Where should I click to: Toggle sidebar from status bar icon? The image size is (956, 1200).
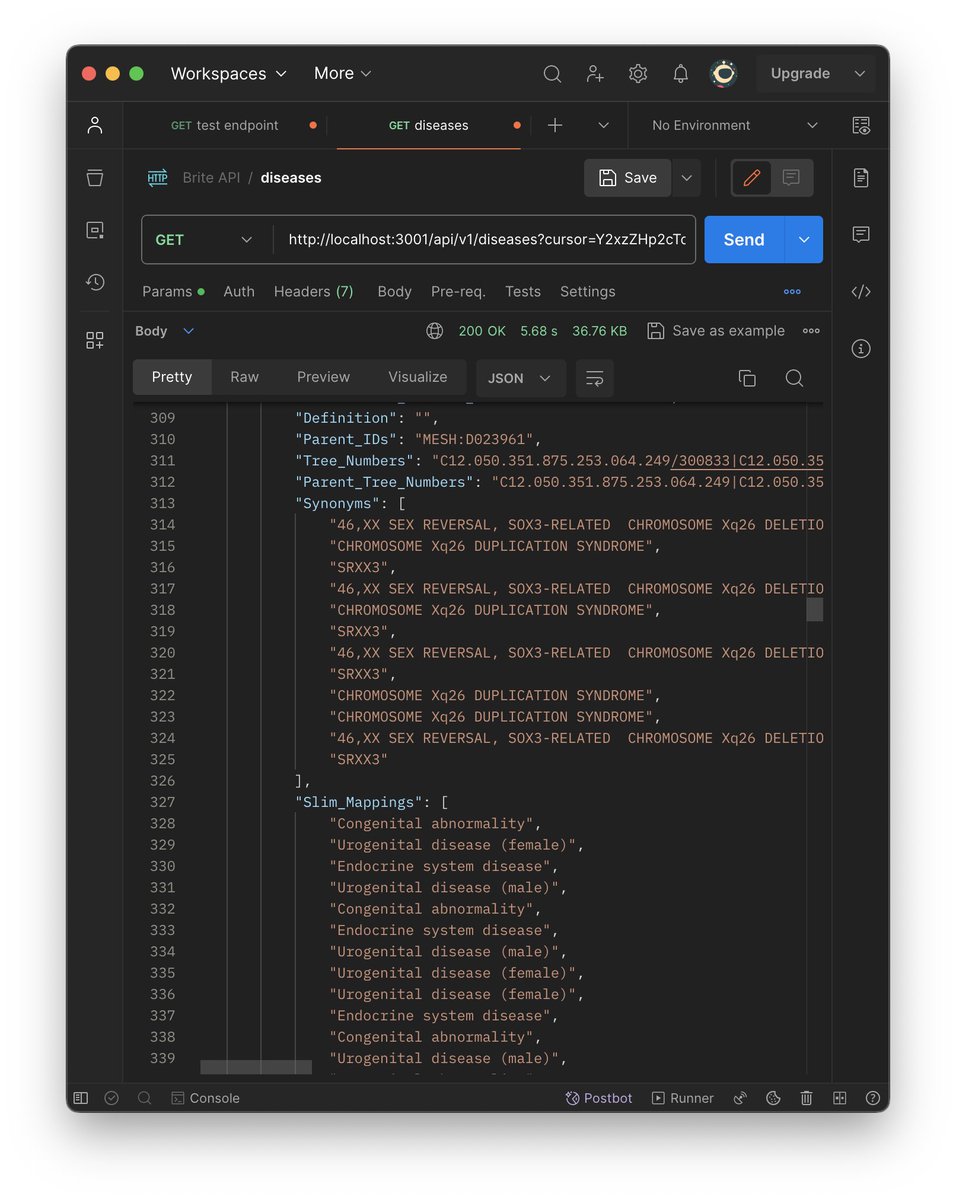pyautogui.click(x=81, y=1098)
